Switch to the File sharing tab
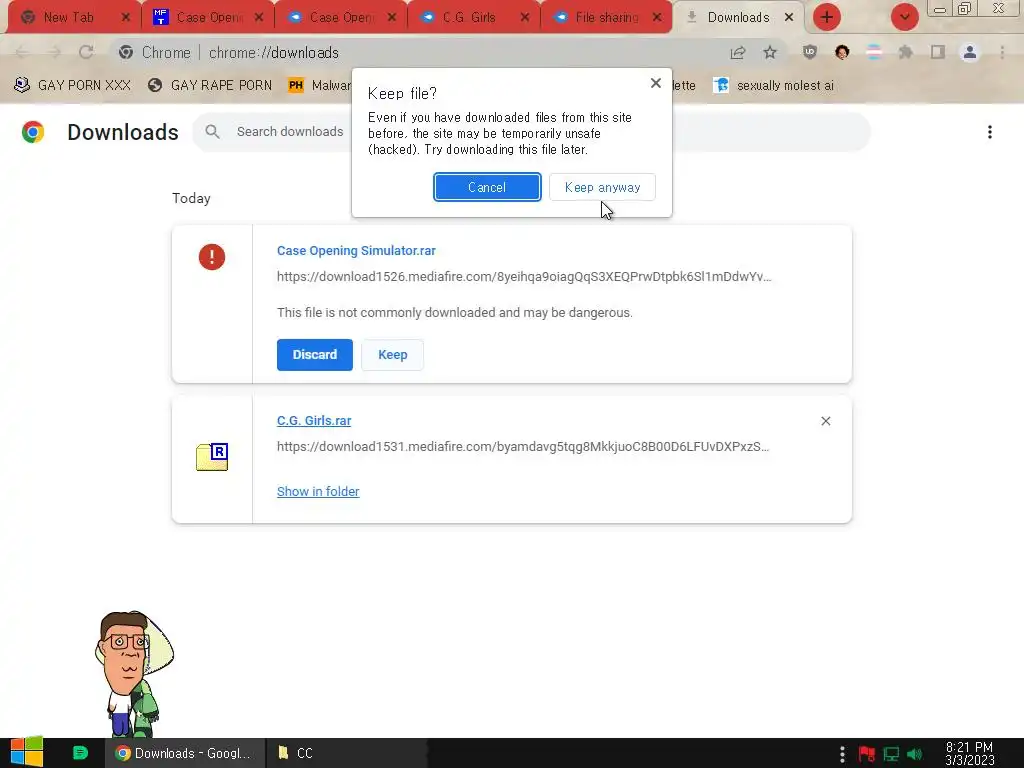The image size is (1024, 768). coord(607,18)
